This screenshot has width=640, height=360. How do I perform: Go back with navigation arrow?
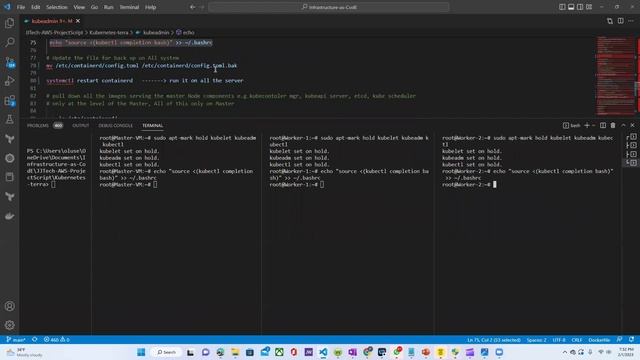pos(192,7)
